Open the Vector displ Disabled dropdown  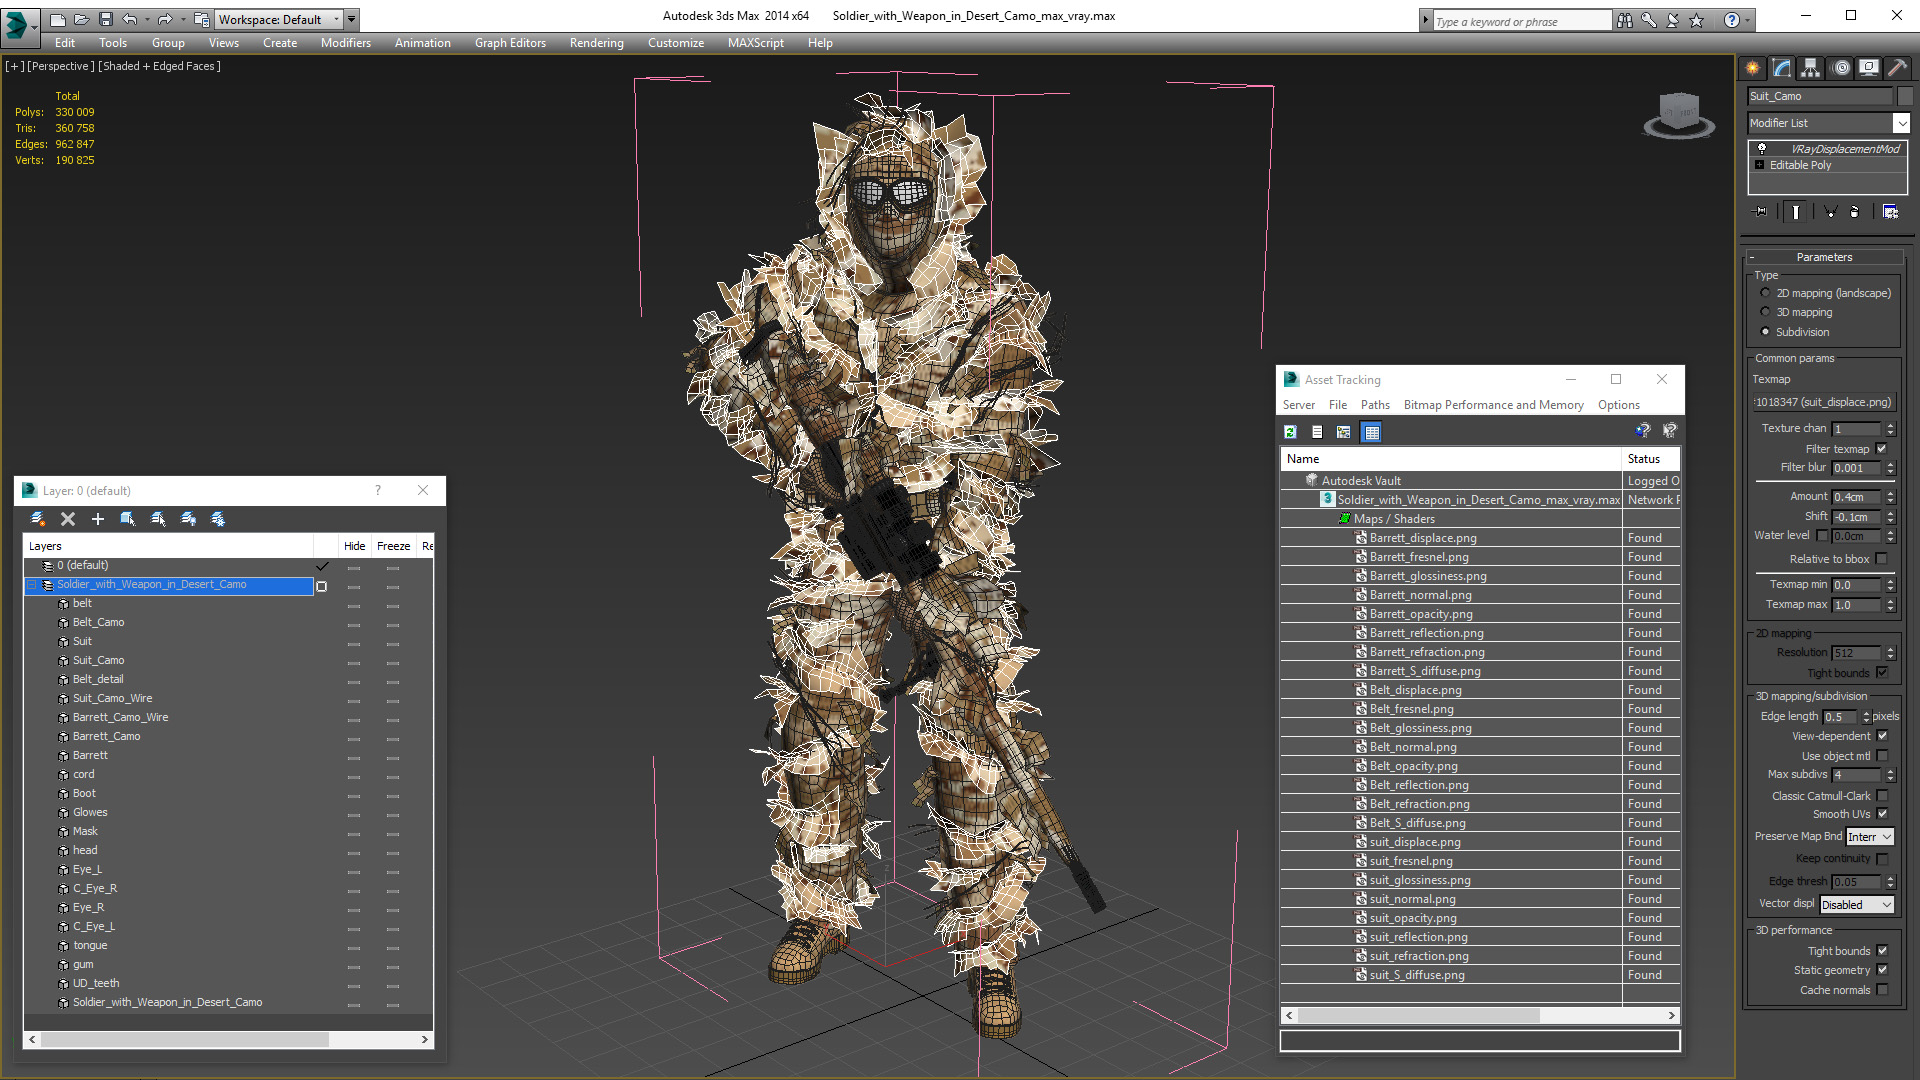pos(1856,905)
